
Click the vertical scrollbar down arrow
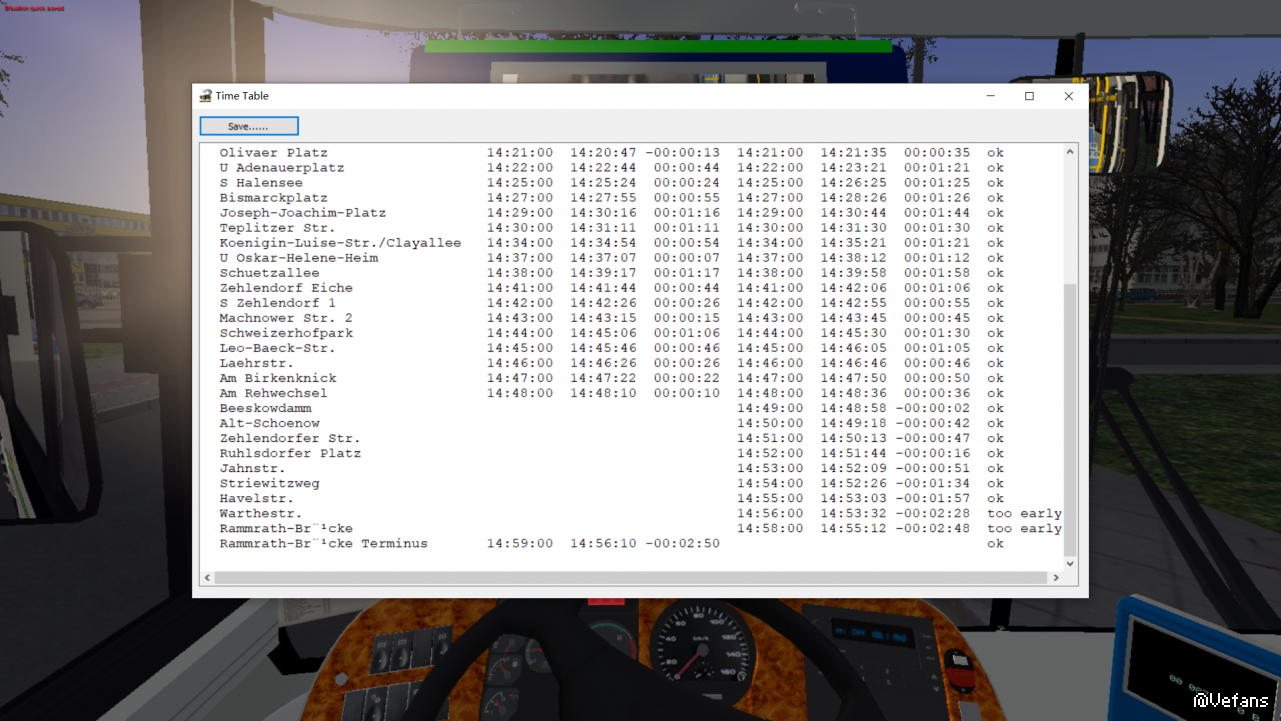coord(1069,564)
